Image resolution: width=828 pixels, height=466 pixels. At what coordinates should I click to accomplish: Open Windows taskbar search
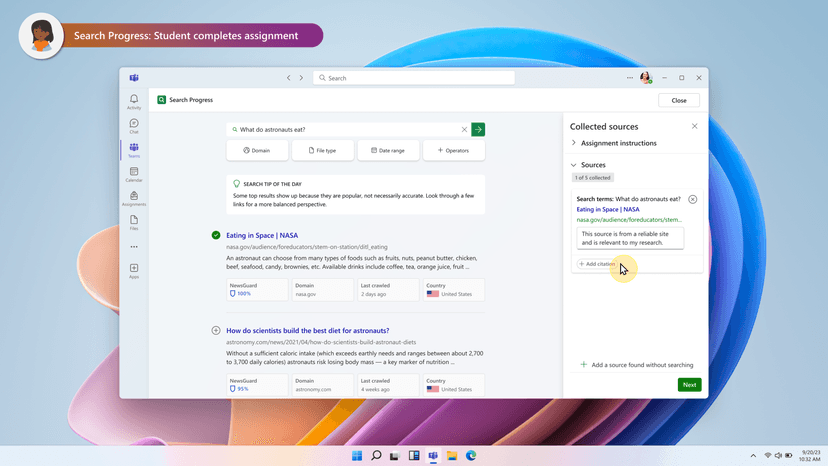376,455
